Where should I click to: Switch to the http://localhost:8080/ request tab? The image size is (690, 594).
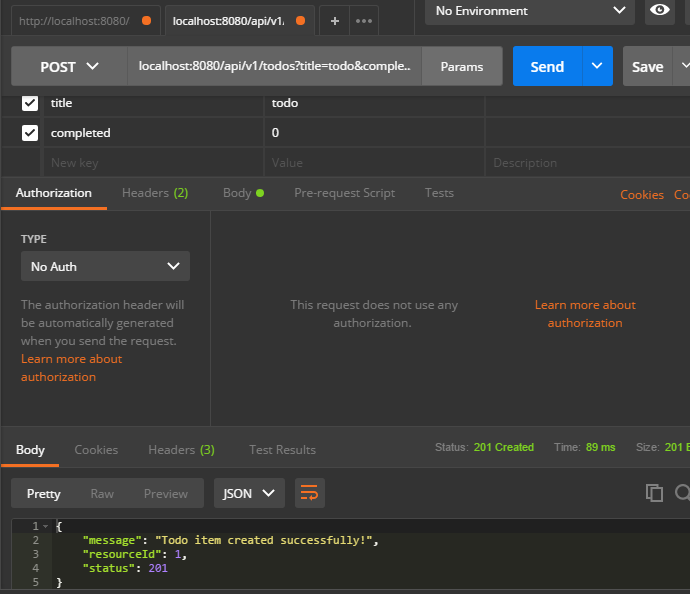[85, 21]
